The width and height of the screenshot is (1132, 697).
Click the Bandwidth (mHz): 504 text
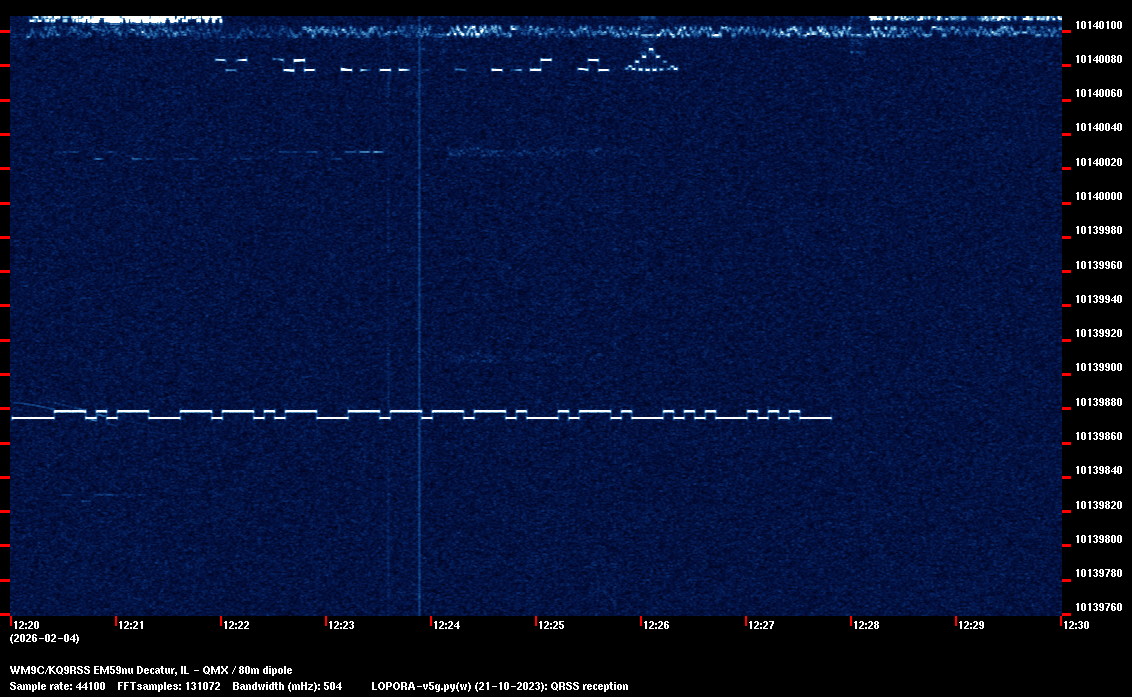click(x=287, y=687)
